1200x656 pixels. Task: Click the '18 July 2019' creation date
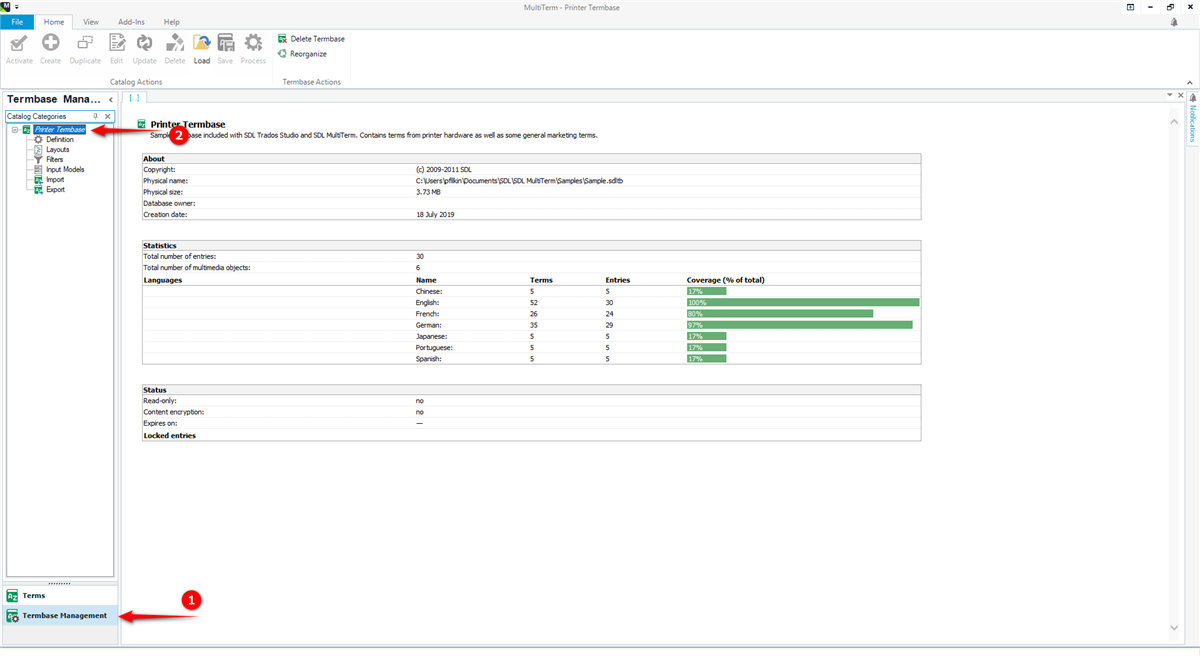[435, 214]
